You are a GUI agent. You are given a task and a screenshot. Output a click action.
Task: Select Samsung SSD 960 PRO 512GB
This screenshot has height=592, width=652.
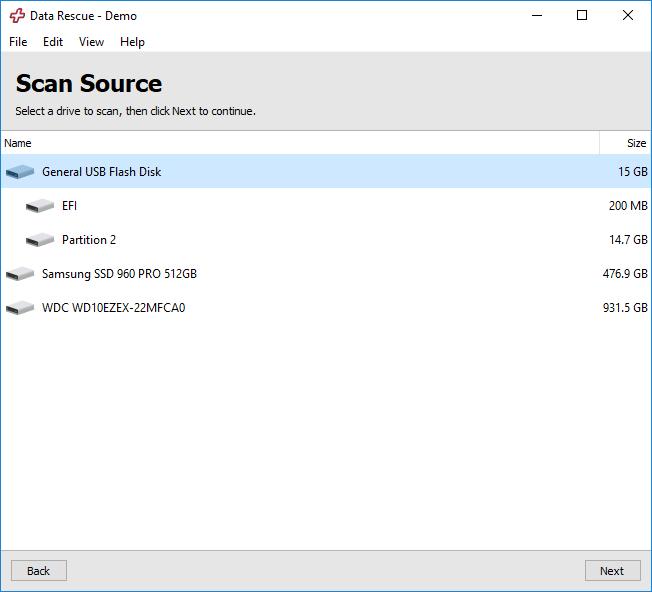tap(119, 274)
